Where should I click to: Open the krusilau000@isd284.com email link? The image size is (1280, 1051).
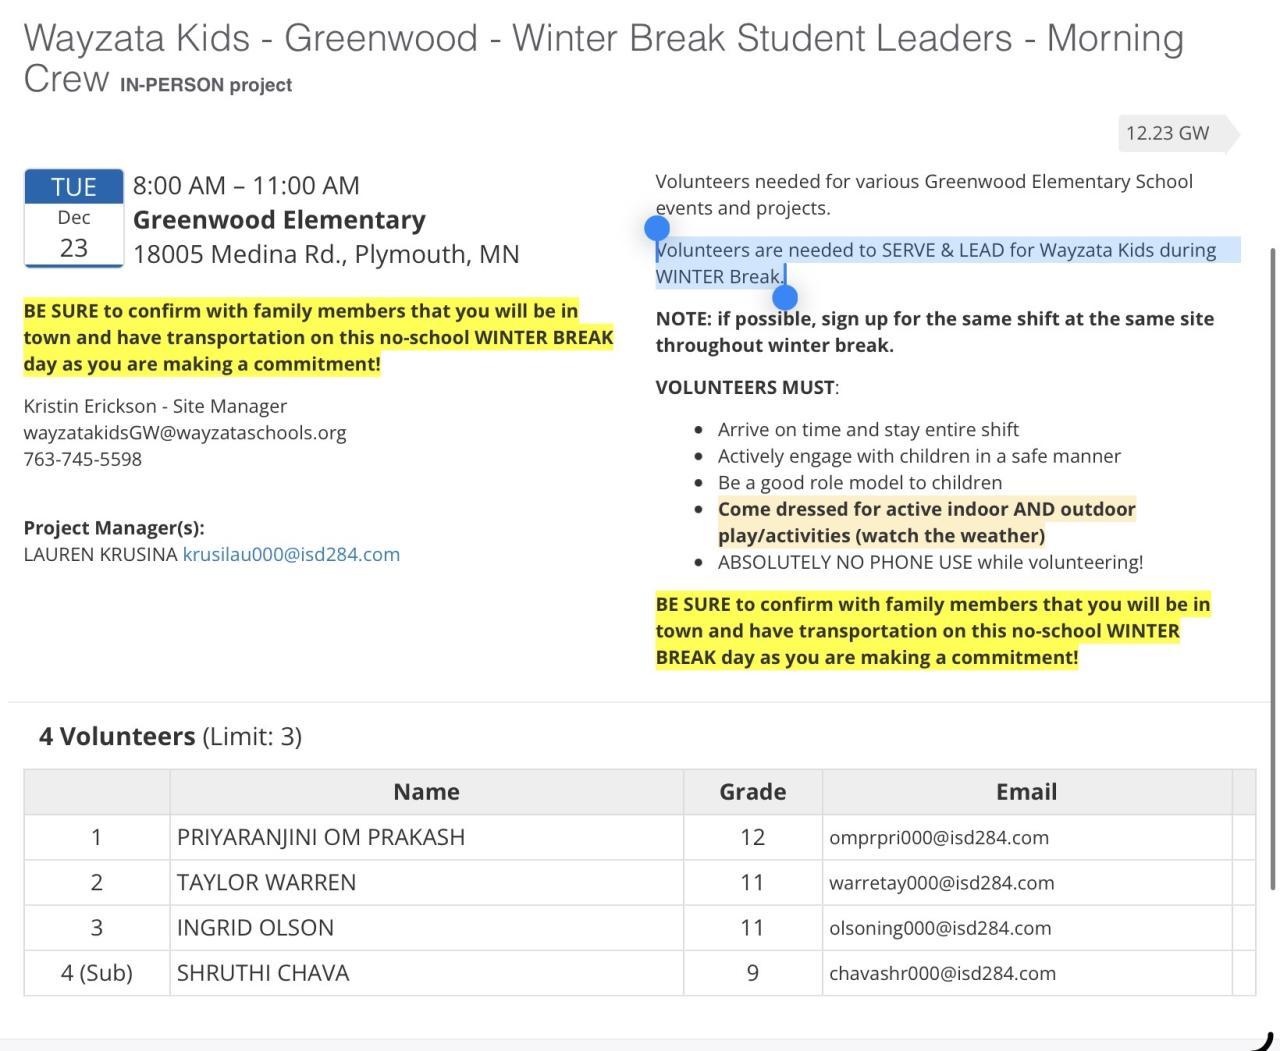[291, 554]
